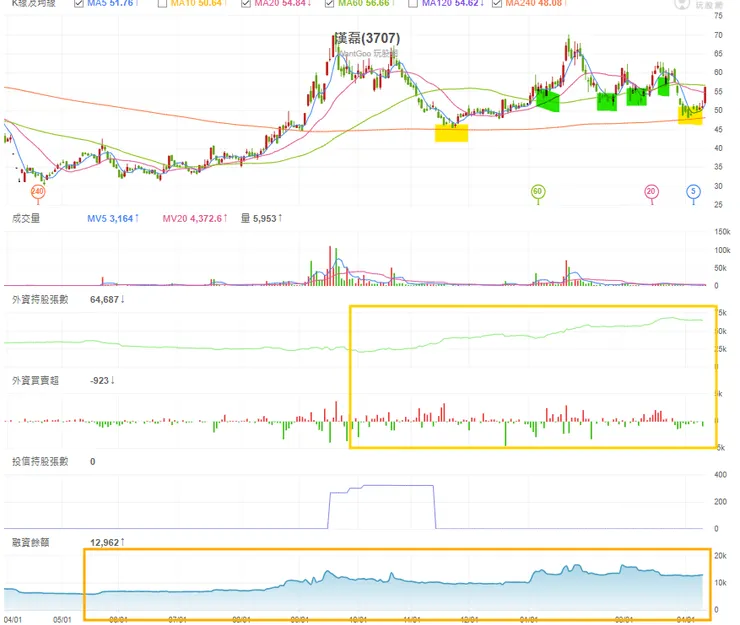
Task: Click the MA60 56.66 legend label
Action: [x=366, y=3]
